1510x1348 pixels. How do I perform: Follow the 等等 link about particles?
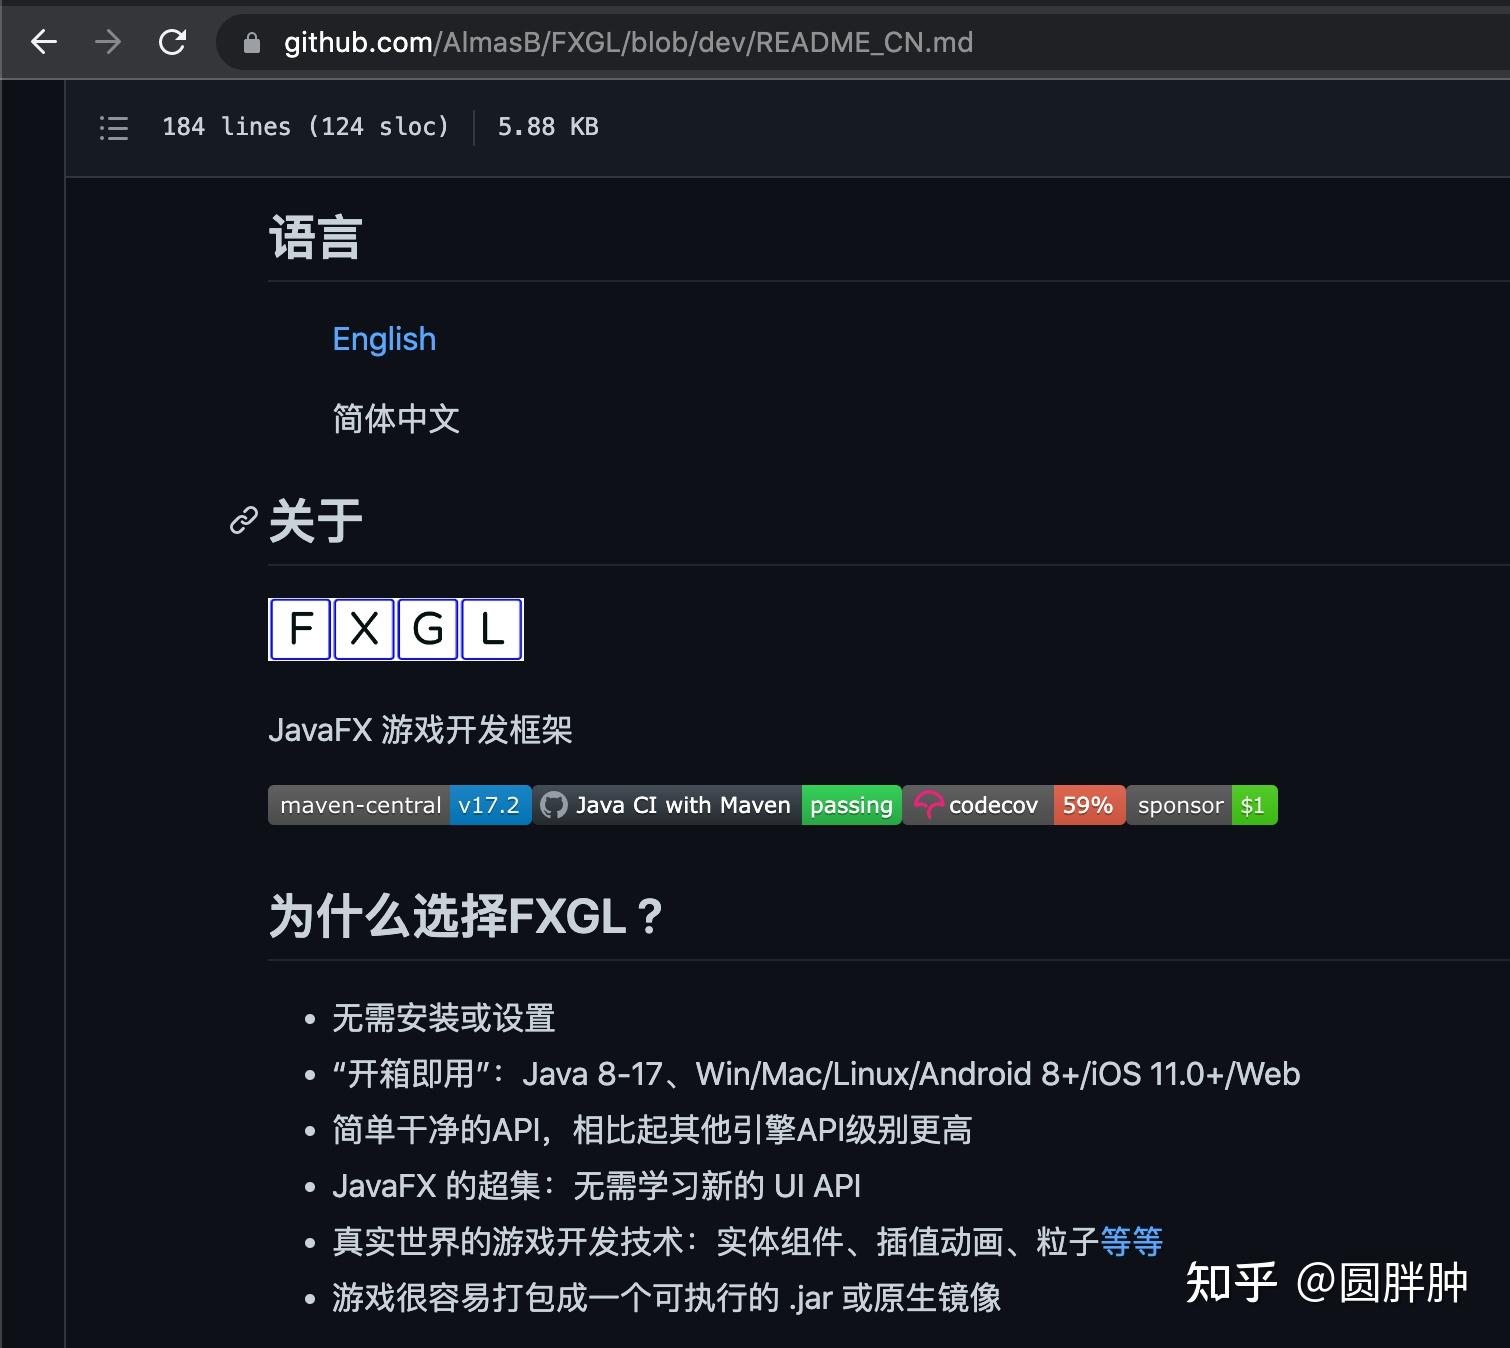coord(1132,1241)
